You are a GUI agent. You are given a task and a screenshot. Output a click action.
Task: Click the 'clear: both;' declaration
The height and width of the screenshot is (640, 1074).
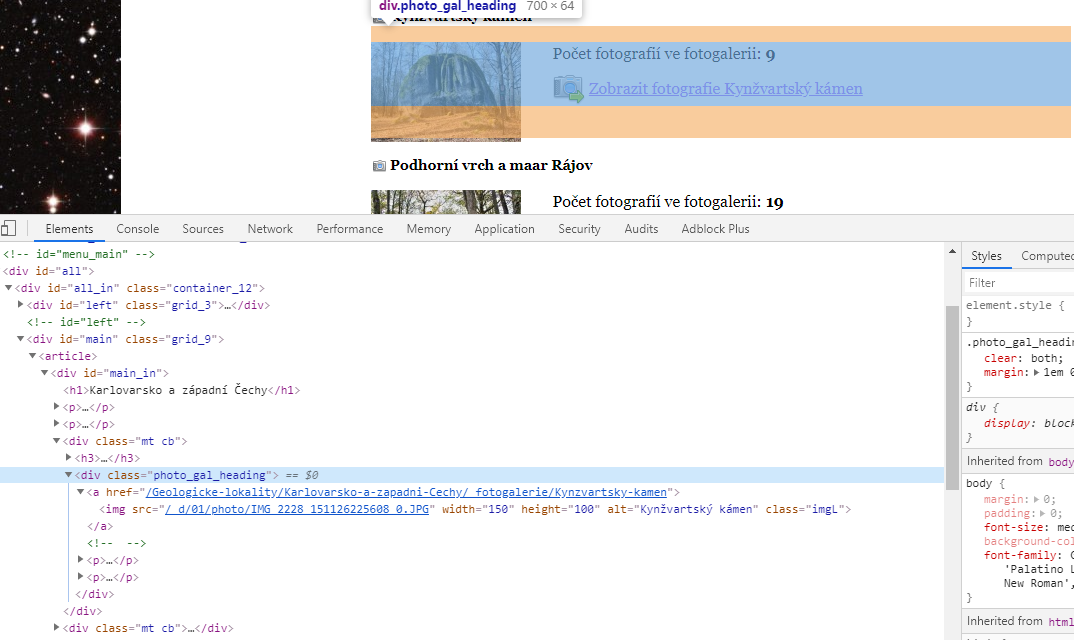1023,358
